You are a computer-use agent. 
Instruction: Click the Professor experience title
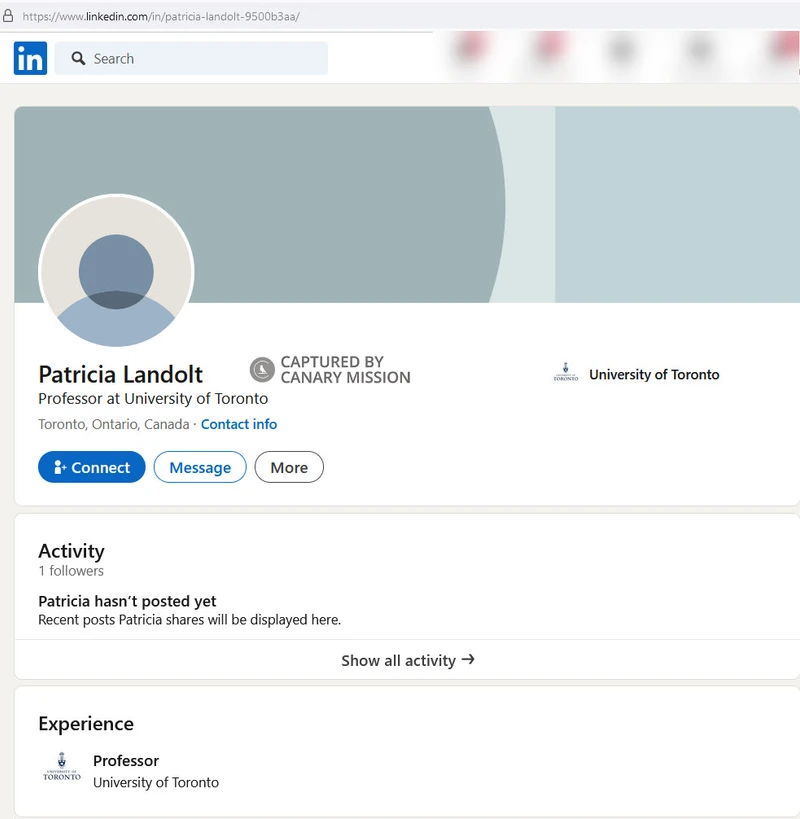(126, 760)
